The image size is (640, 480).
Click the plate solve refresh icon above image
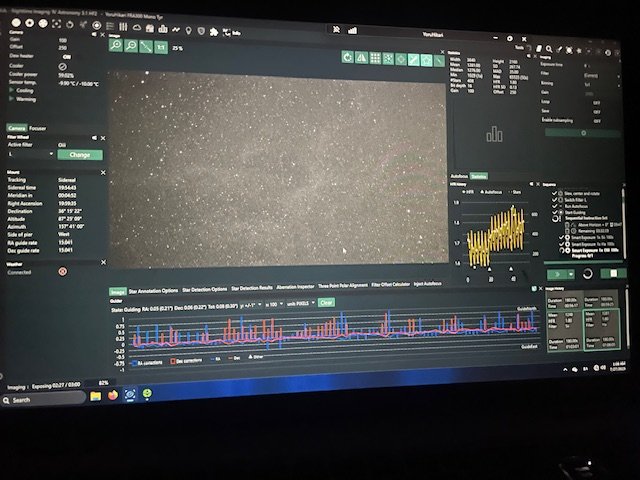[346, 58]
